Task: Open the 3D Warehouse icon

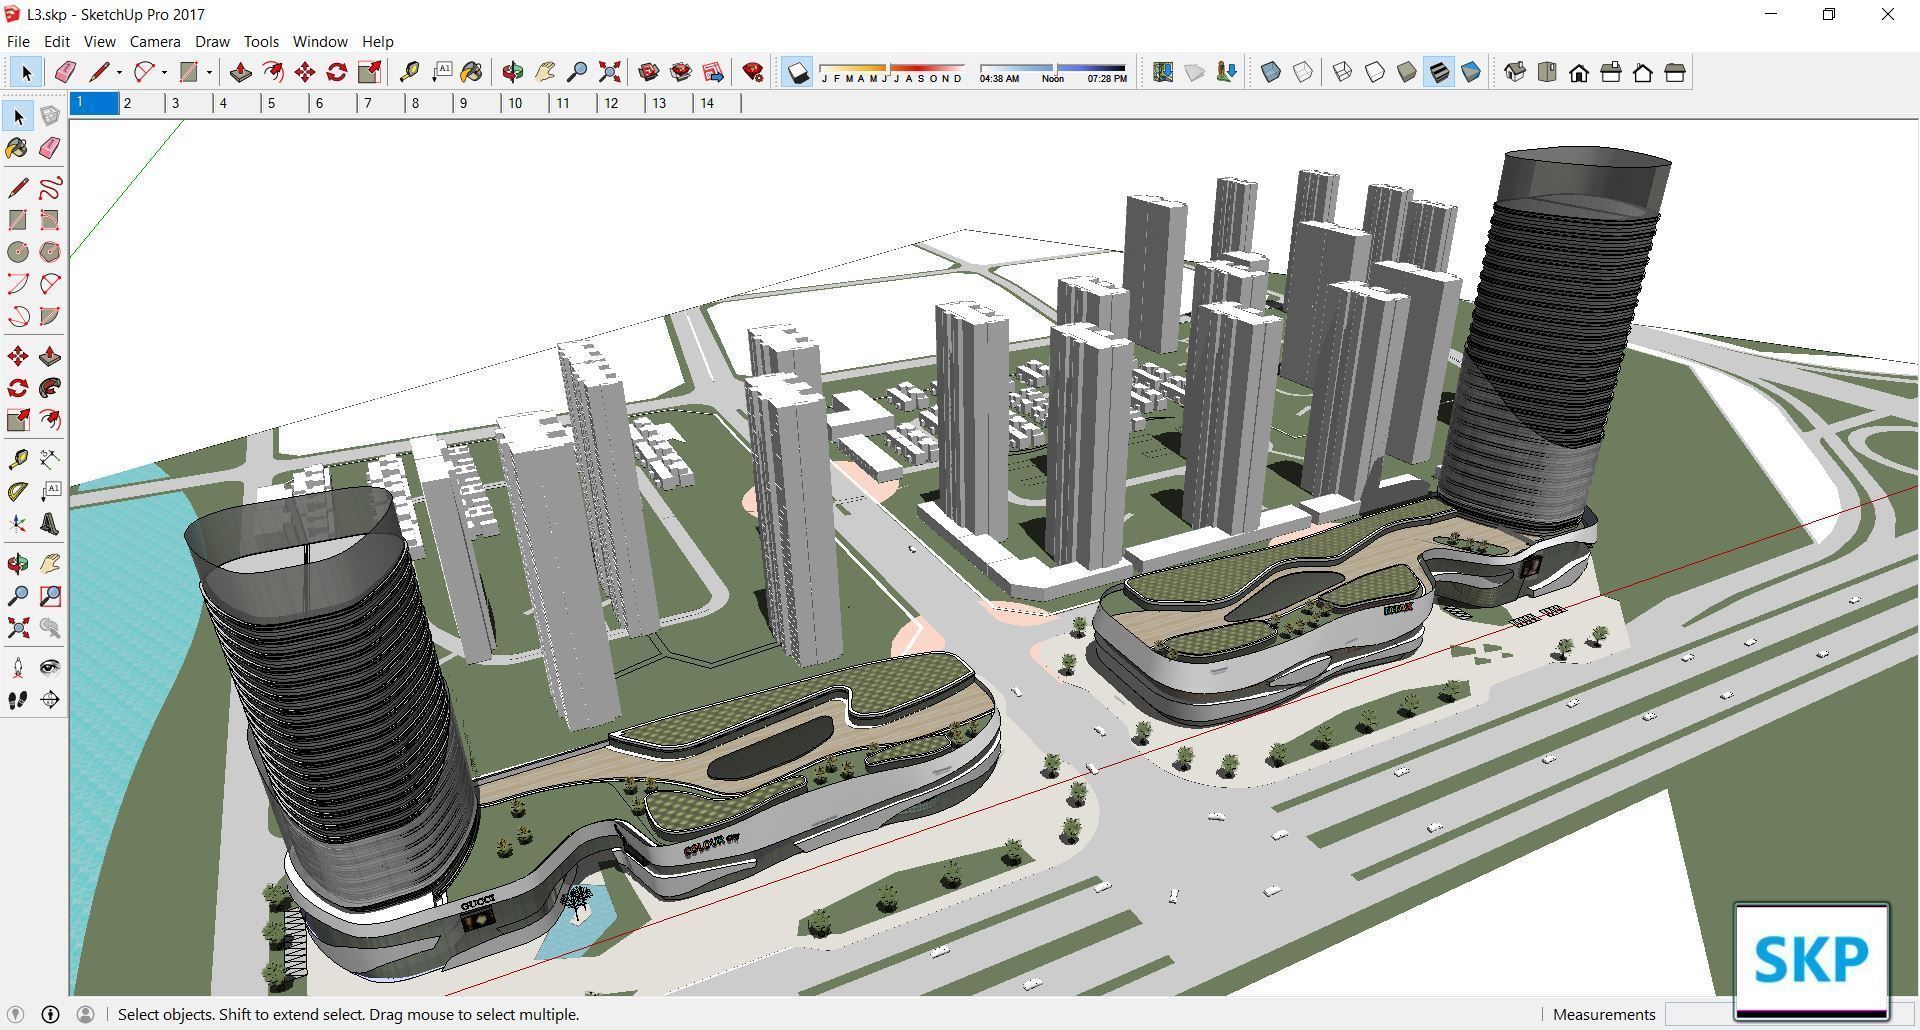Action: (x=649, y=72)
